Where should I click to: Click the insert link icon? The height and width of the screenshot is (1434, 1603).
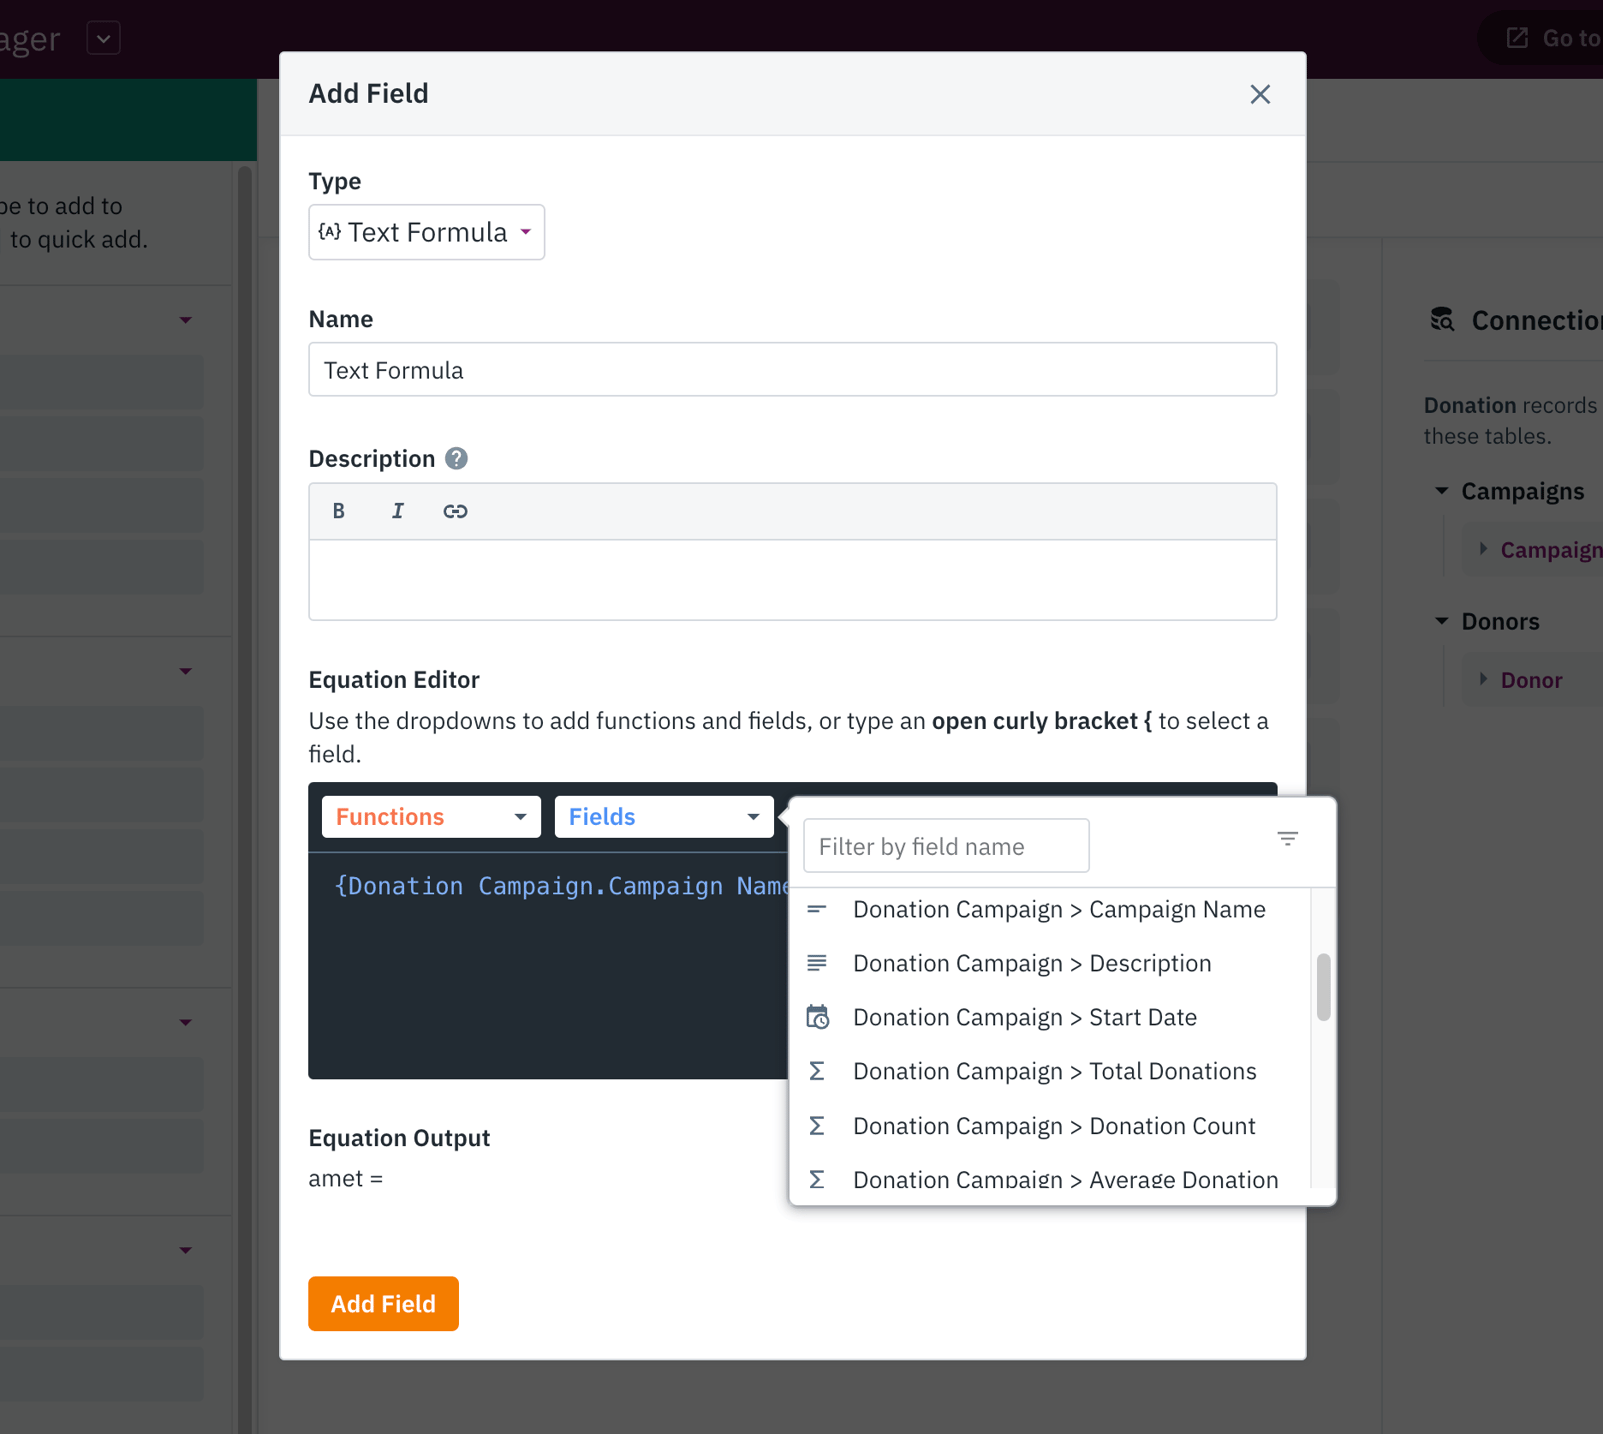coord(455,511)
